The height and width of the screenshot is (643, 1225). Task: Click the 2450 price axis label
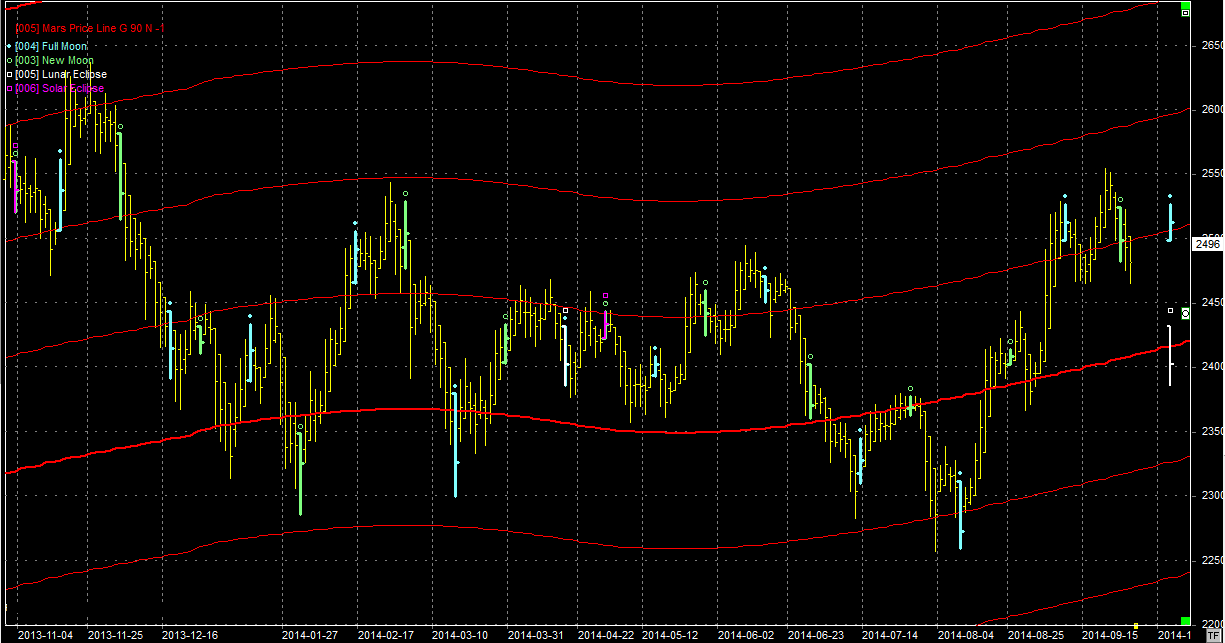click(x=1211, y=303)
